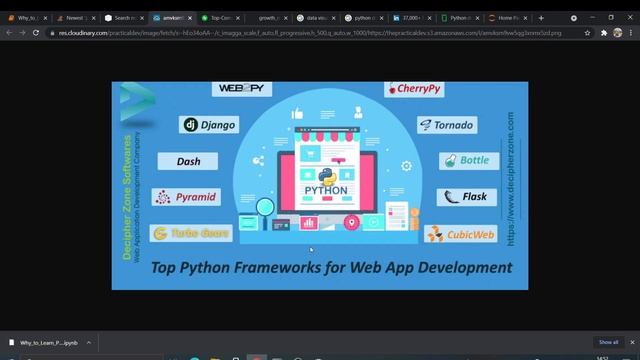The width and height of the screenshot is (640, 360).
Task: Click the 'CherryPy' label in the image
Action: tap(414, 89)
